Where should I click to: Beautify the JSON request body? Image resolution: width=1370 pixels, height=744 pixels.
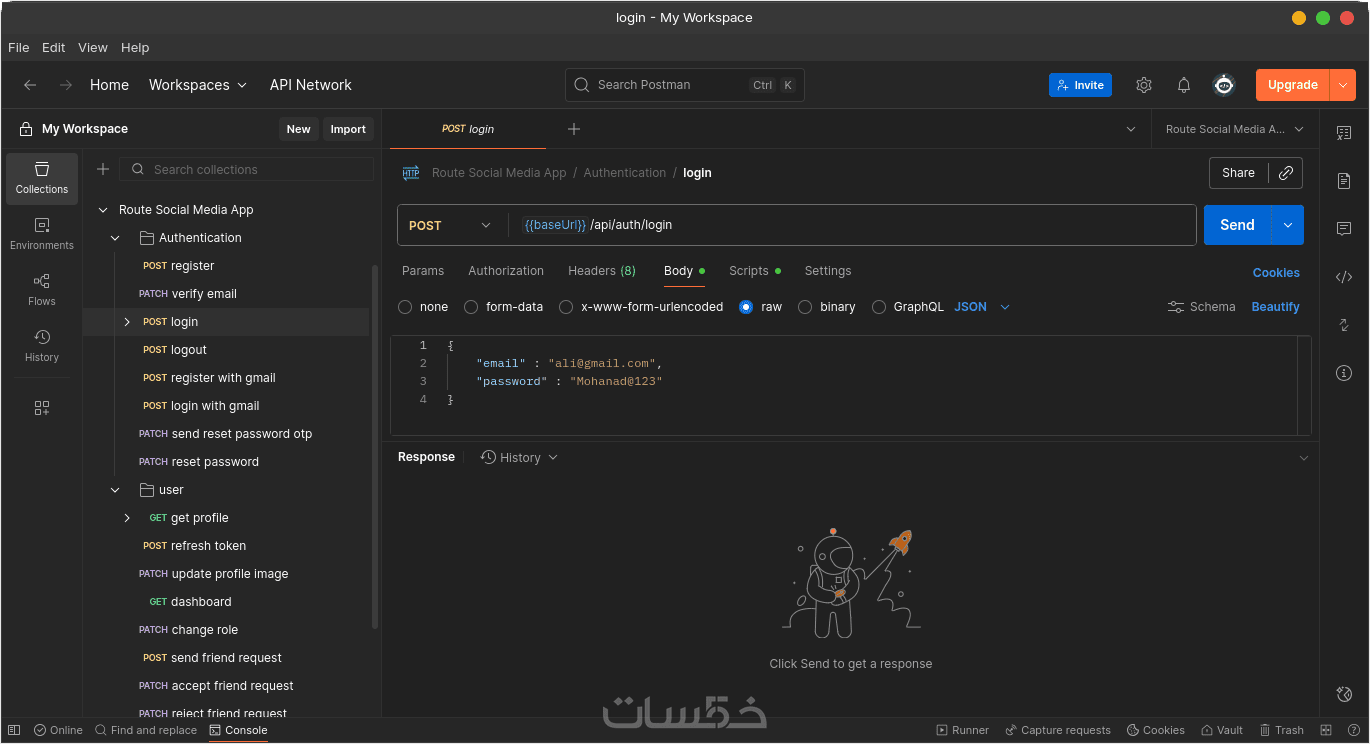tap(1276, 307)
